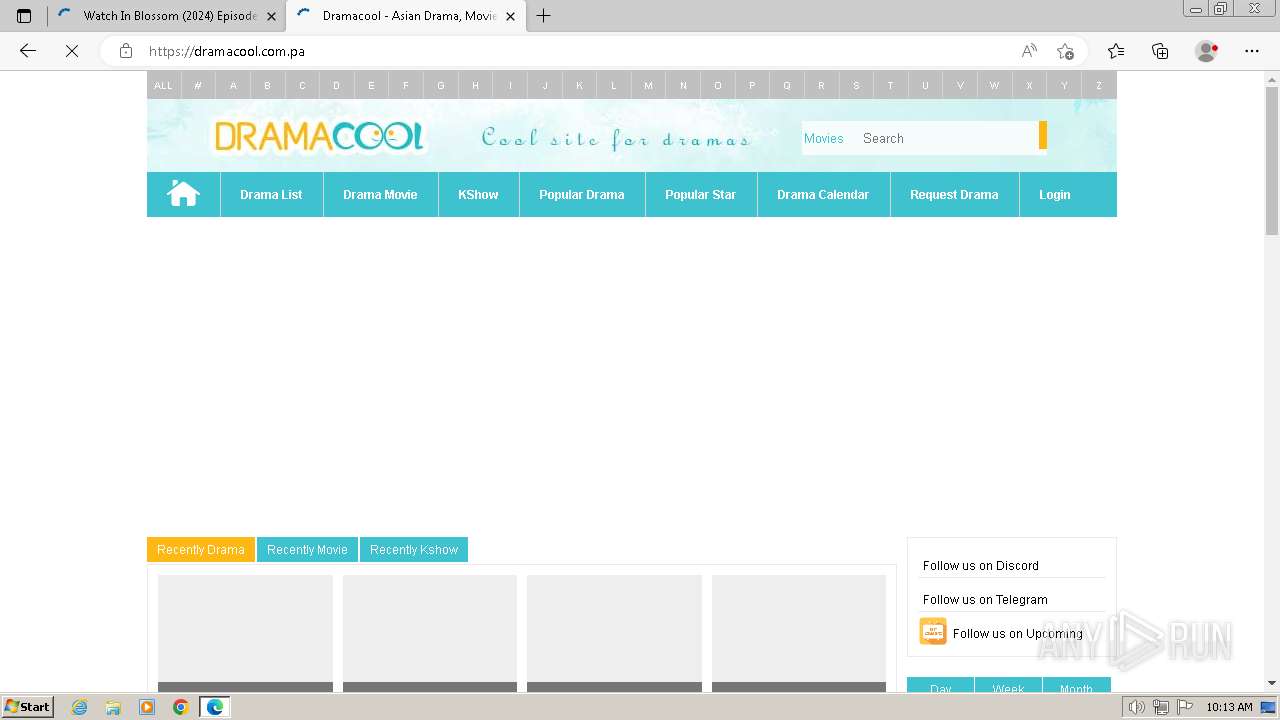1280x720 pixels.
Task: Click the Dramacool logo
Action: click(319, 136)
